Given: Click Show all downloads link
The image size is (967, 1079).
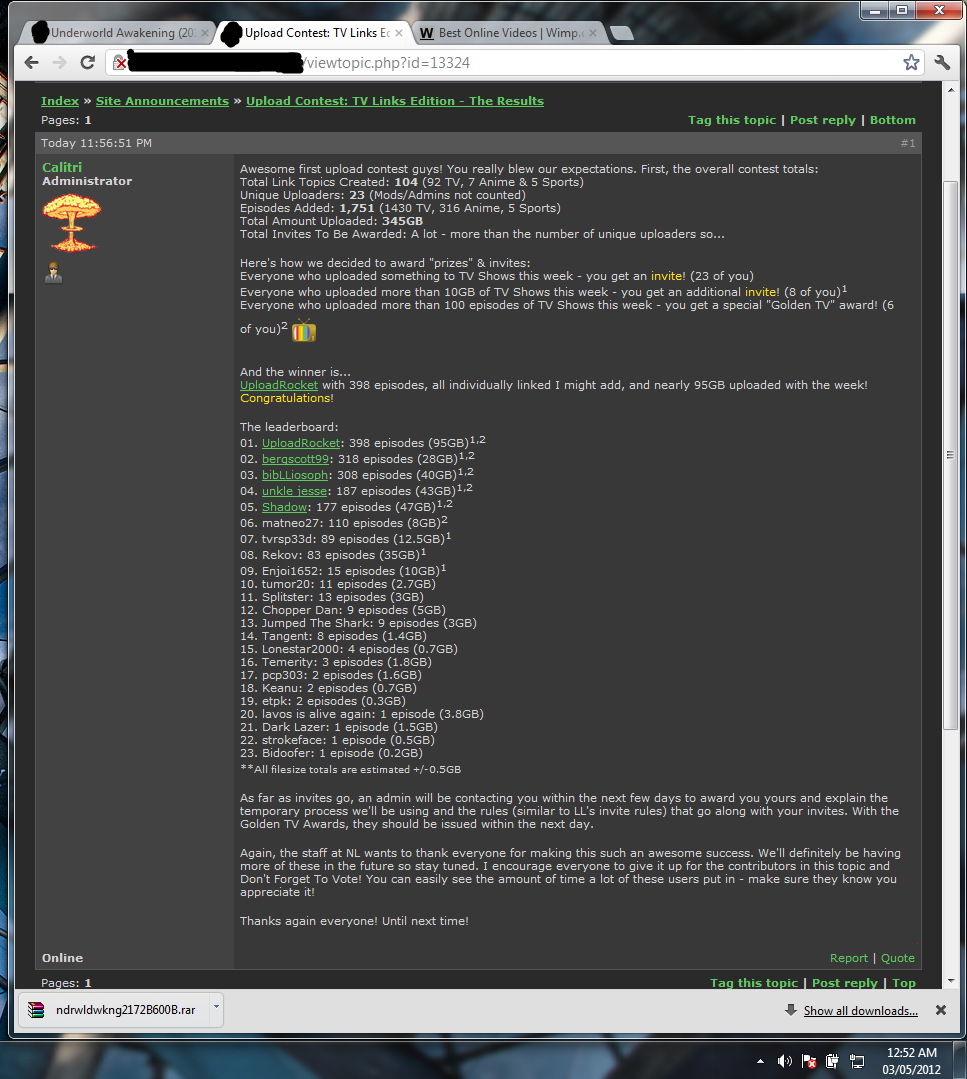Looking at the screenshot, I should [x=860, y=1010].
